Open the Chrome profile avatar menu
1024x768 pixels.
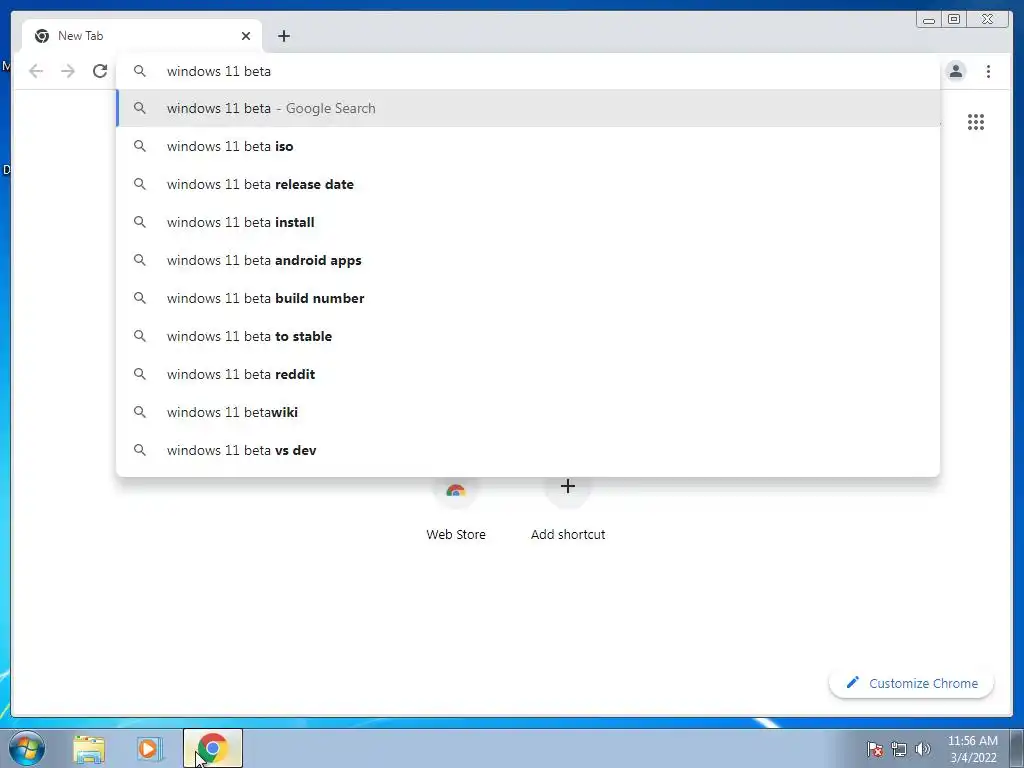[955, 71]
